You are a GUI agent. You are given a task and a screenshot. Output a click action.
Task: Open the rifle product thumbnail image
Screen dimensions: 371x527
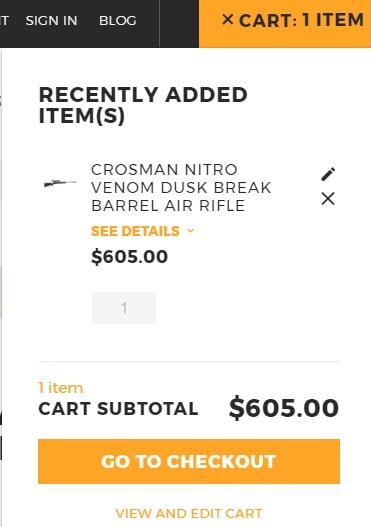(60, 183)
